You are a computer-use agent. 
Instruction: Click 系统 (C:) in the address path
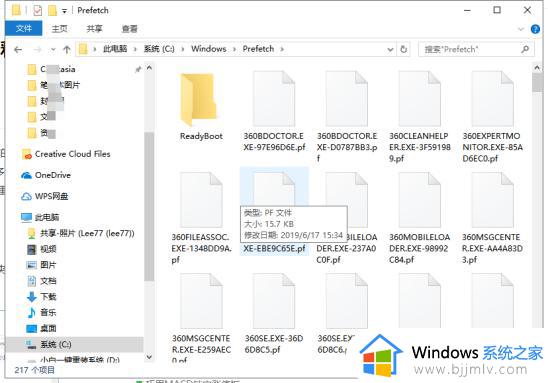tap(159, 49)
